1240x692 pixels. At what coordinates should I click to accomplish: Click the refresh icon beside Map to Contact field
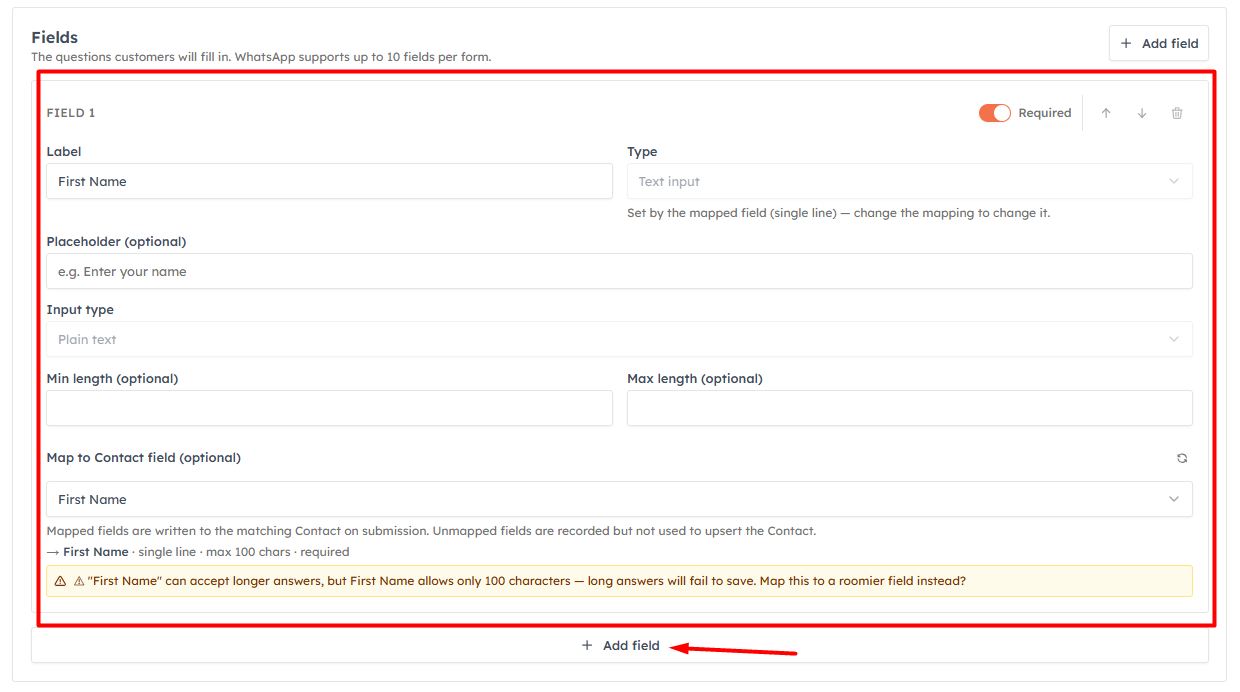(1182, 458)
